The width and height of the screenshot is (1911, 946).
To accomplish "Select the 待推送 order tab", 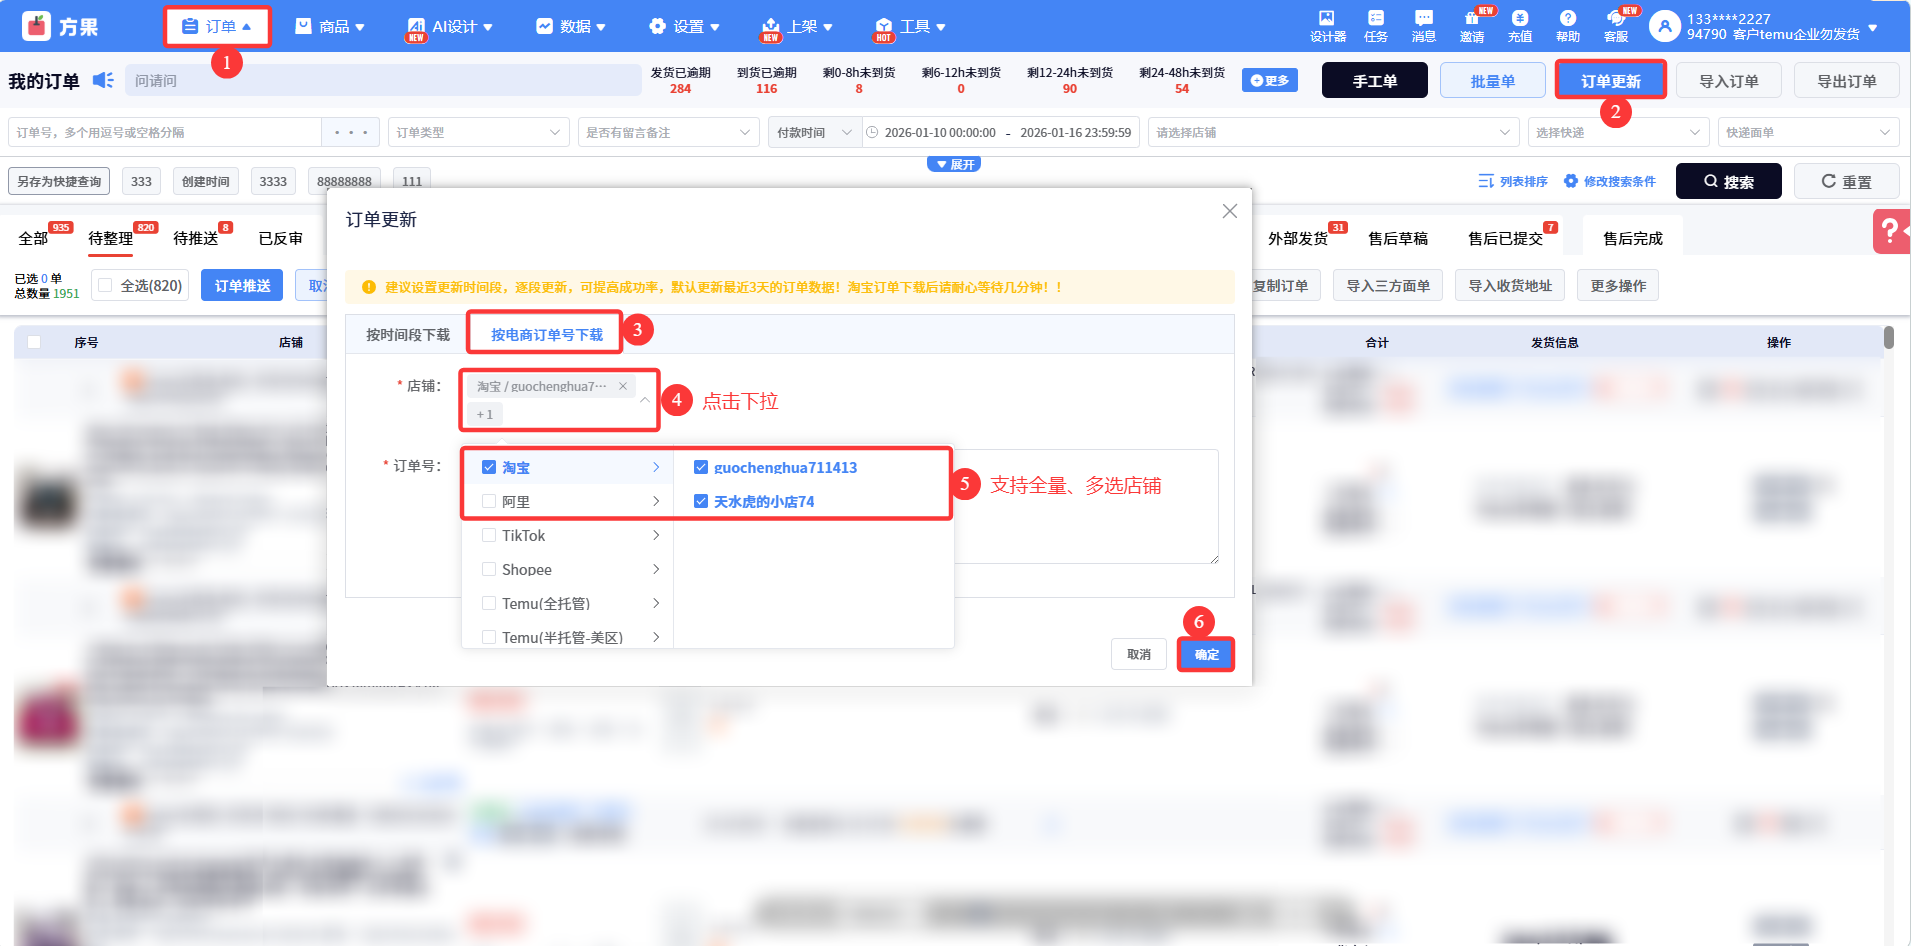I will pos(196,238).
